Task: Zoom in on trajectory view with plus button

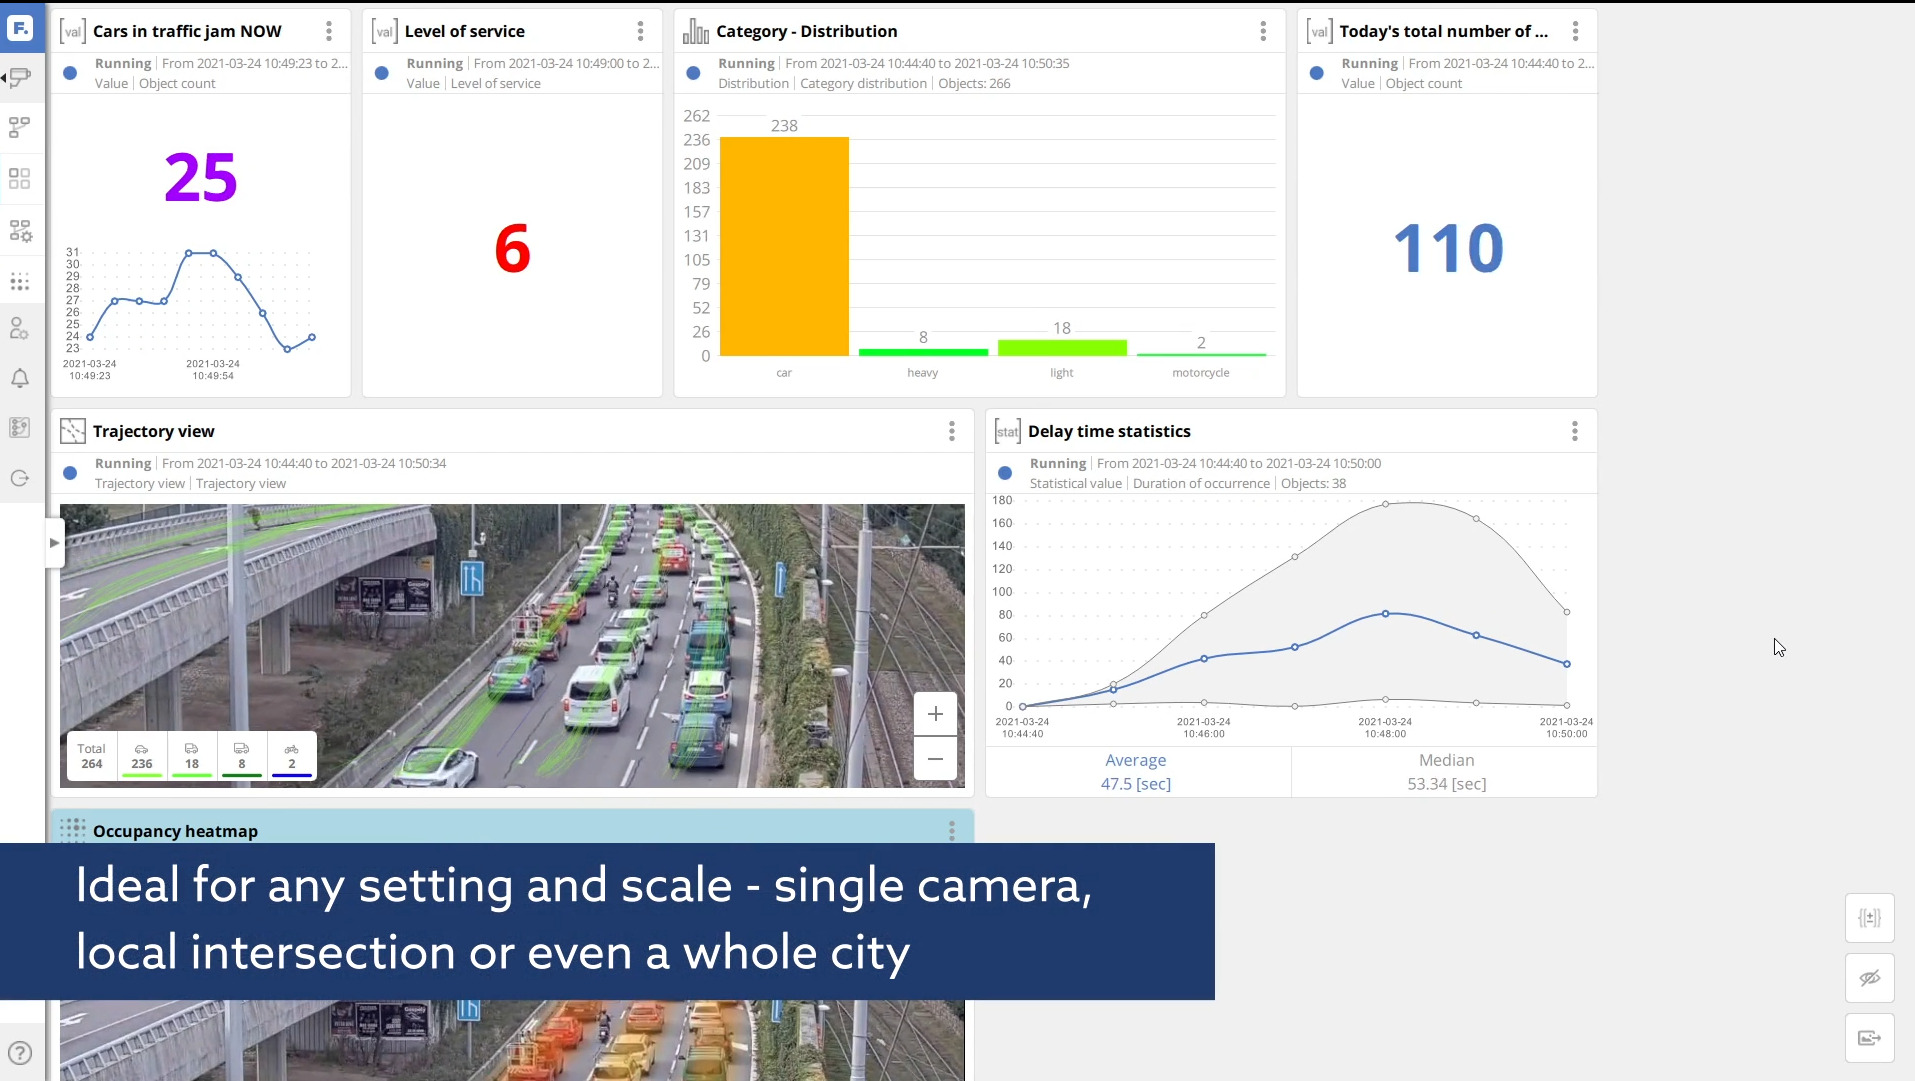Action: tap(935, 713)
